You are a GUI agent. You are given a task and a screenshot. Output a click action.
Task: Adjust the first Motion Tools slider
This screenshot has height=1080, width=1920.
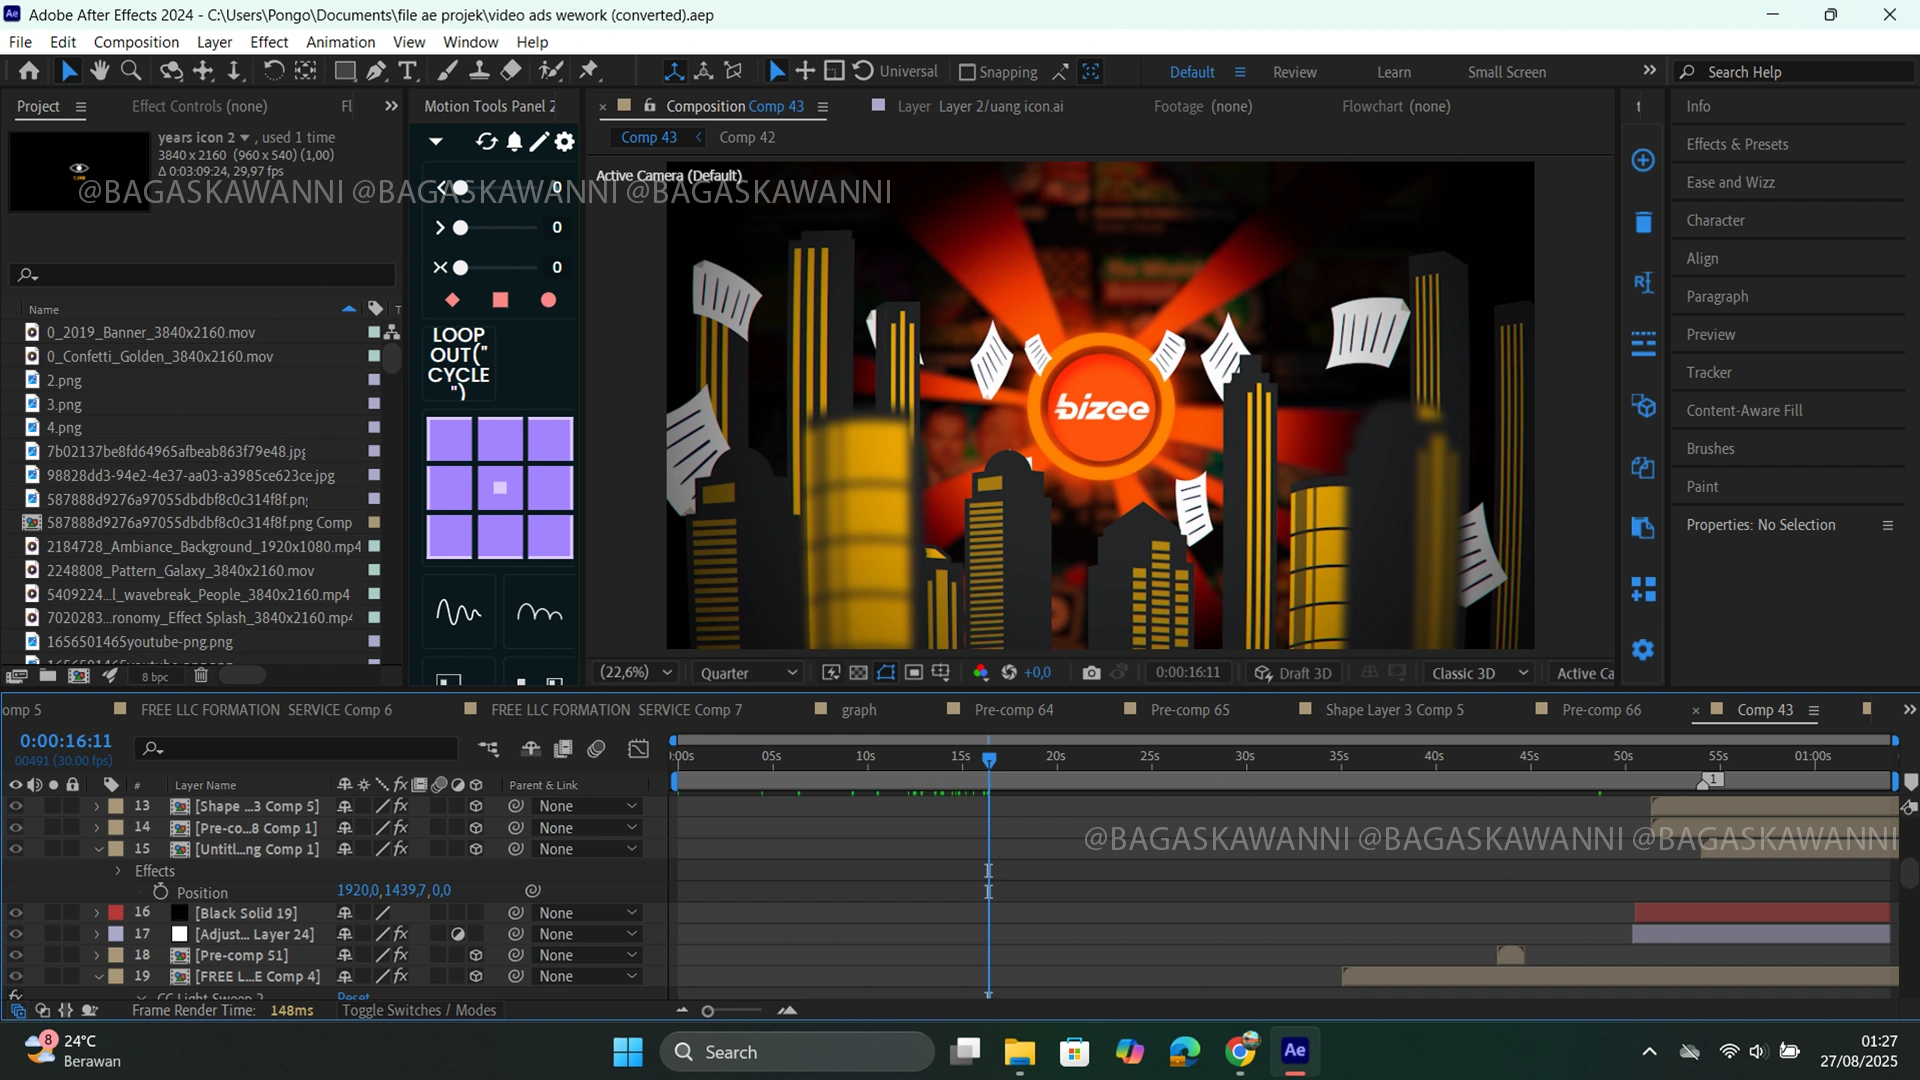click(x=460, y=188)
